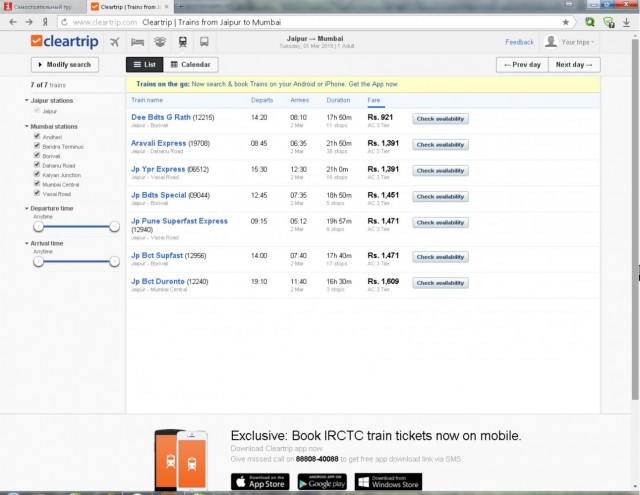Click the left Arrival time slider handle

[x=38, y=261]
